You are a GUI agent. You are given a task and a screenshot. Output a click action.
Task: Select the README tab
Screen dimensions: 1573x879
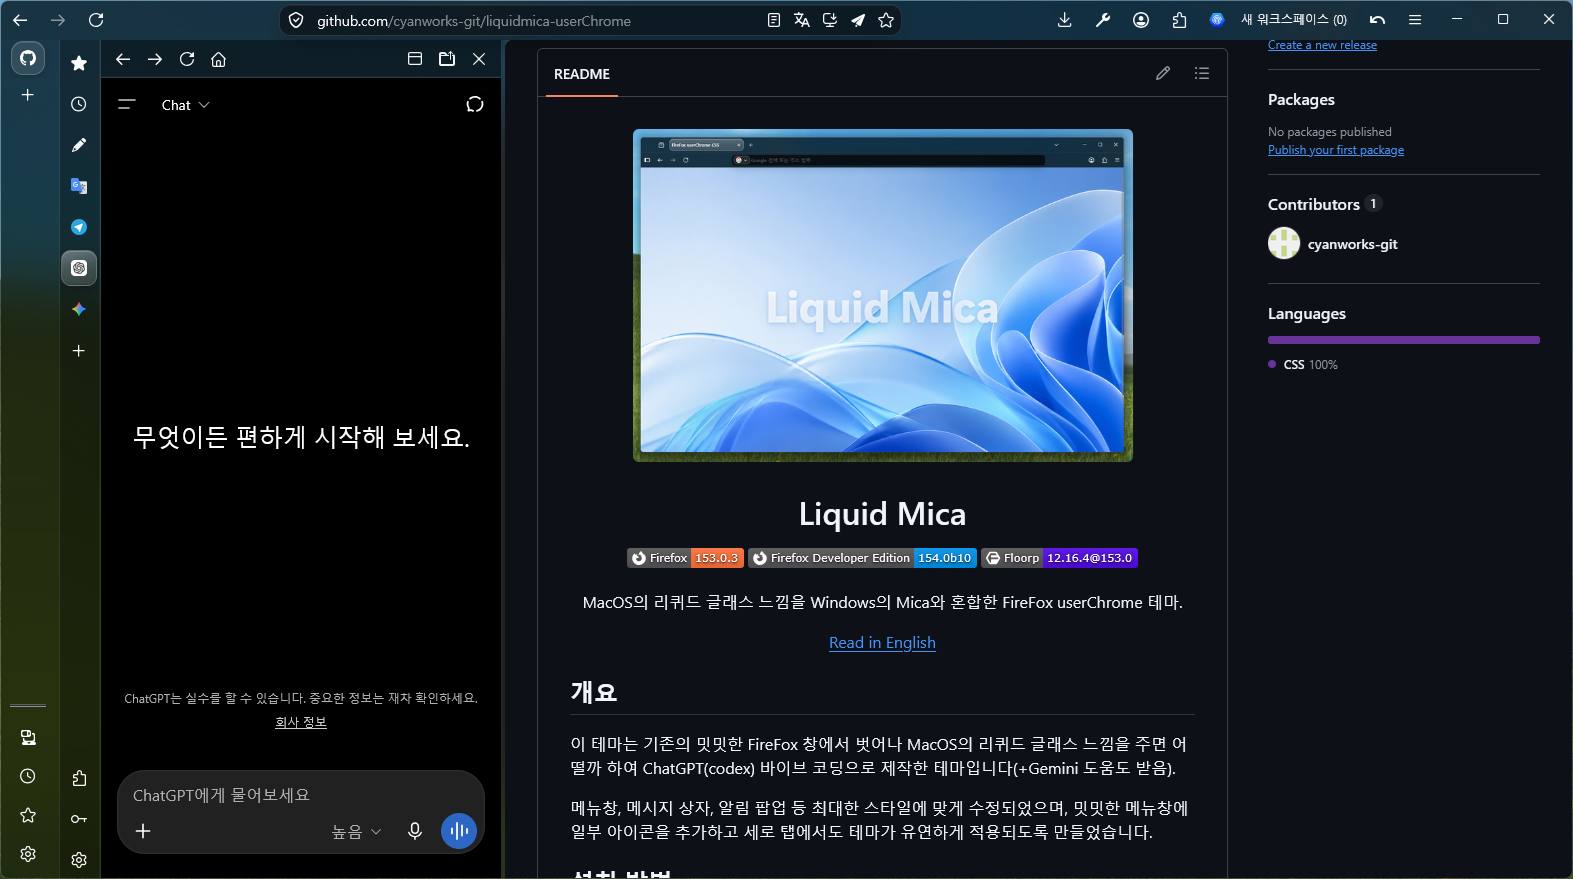[x=582, y=74]
